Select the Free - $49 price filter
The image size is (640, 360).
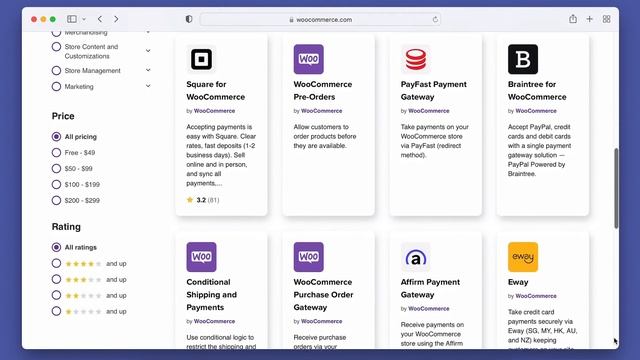[56, 153]
